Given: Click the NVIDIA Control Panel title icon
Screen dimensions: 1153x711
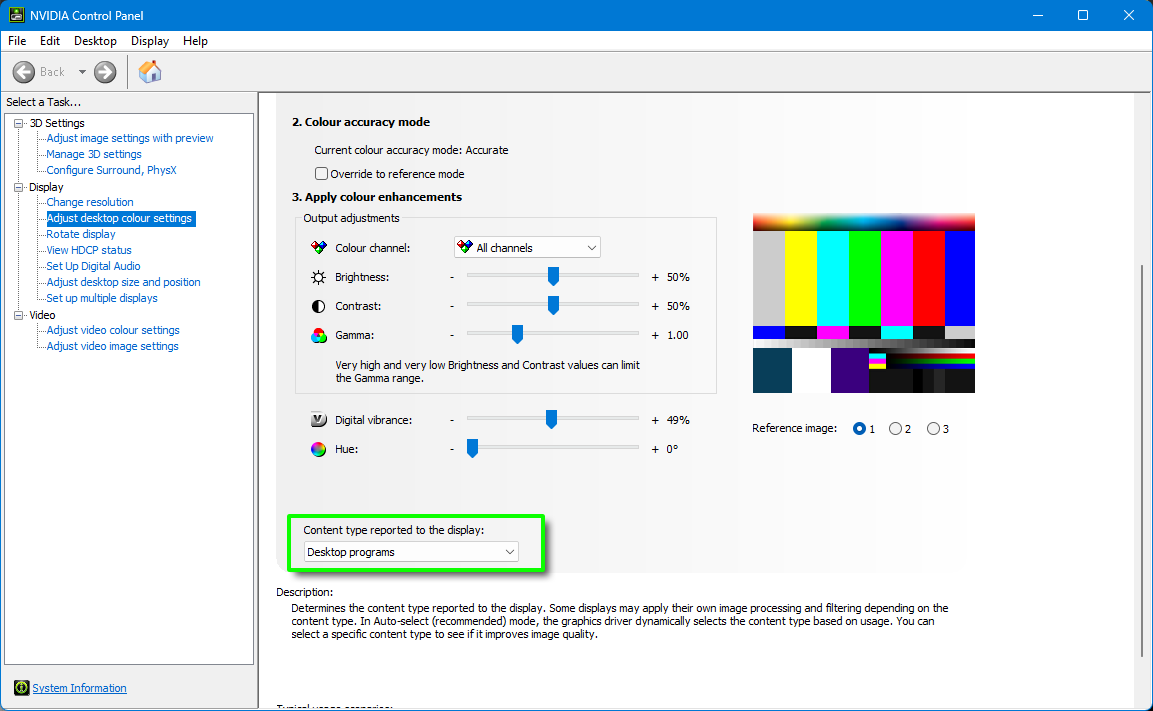Looking at the screenshot, I should 16,15.
